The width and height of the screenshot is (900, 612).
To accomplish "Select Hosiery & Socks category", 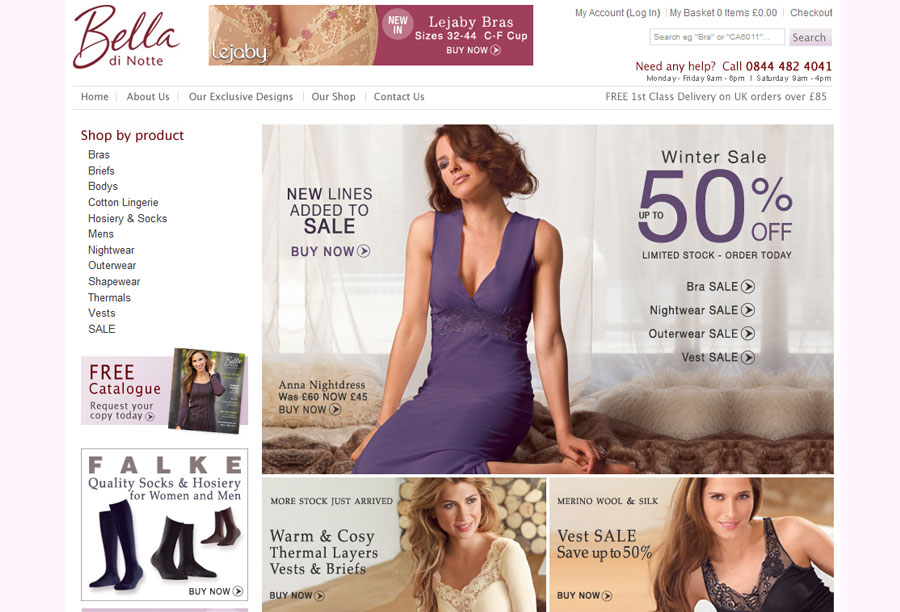I will 127,218.
